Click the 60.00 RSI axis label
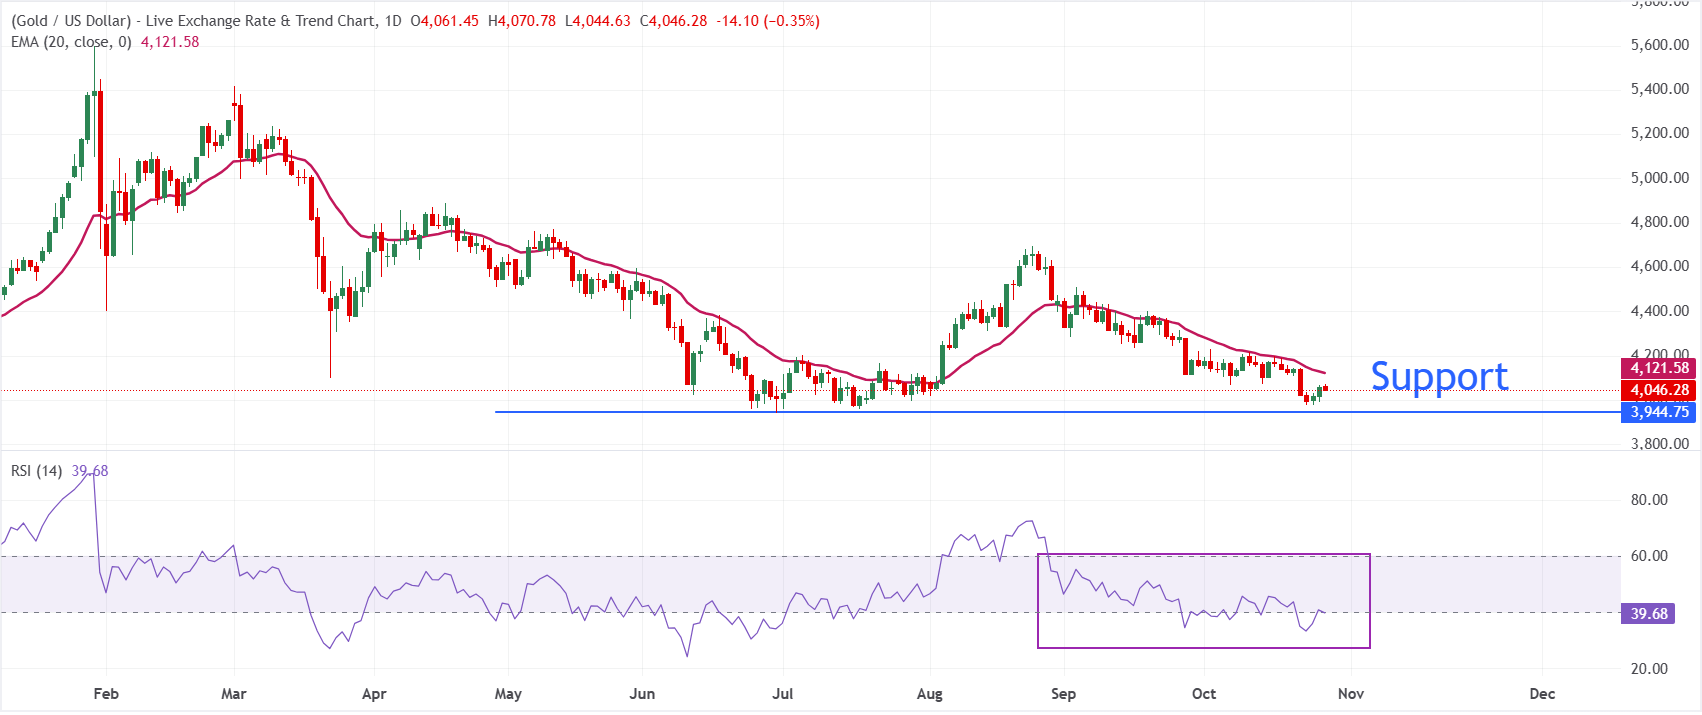Viewport: 1702px width, 715px height. pyautogui.click(x=1649, y=556)
